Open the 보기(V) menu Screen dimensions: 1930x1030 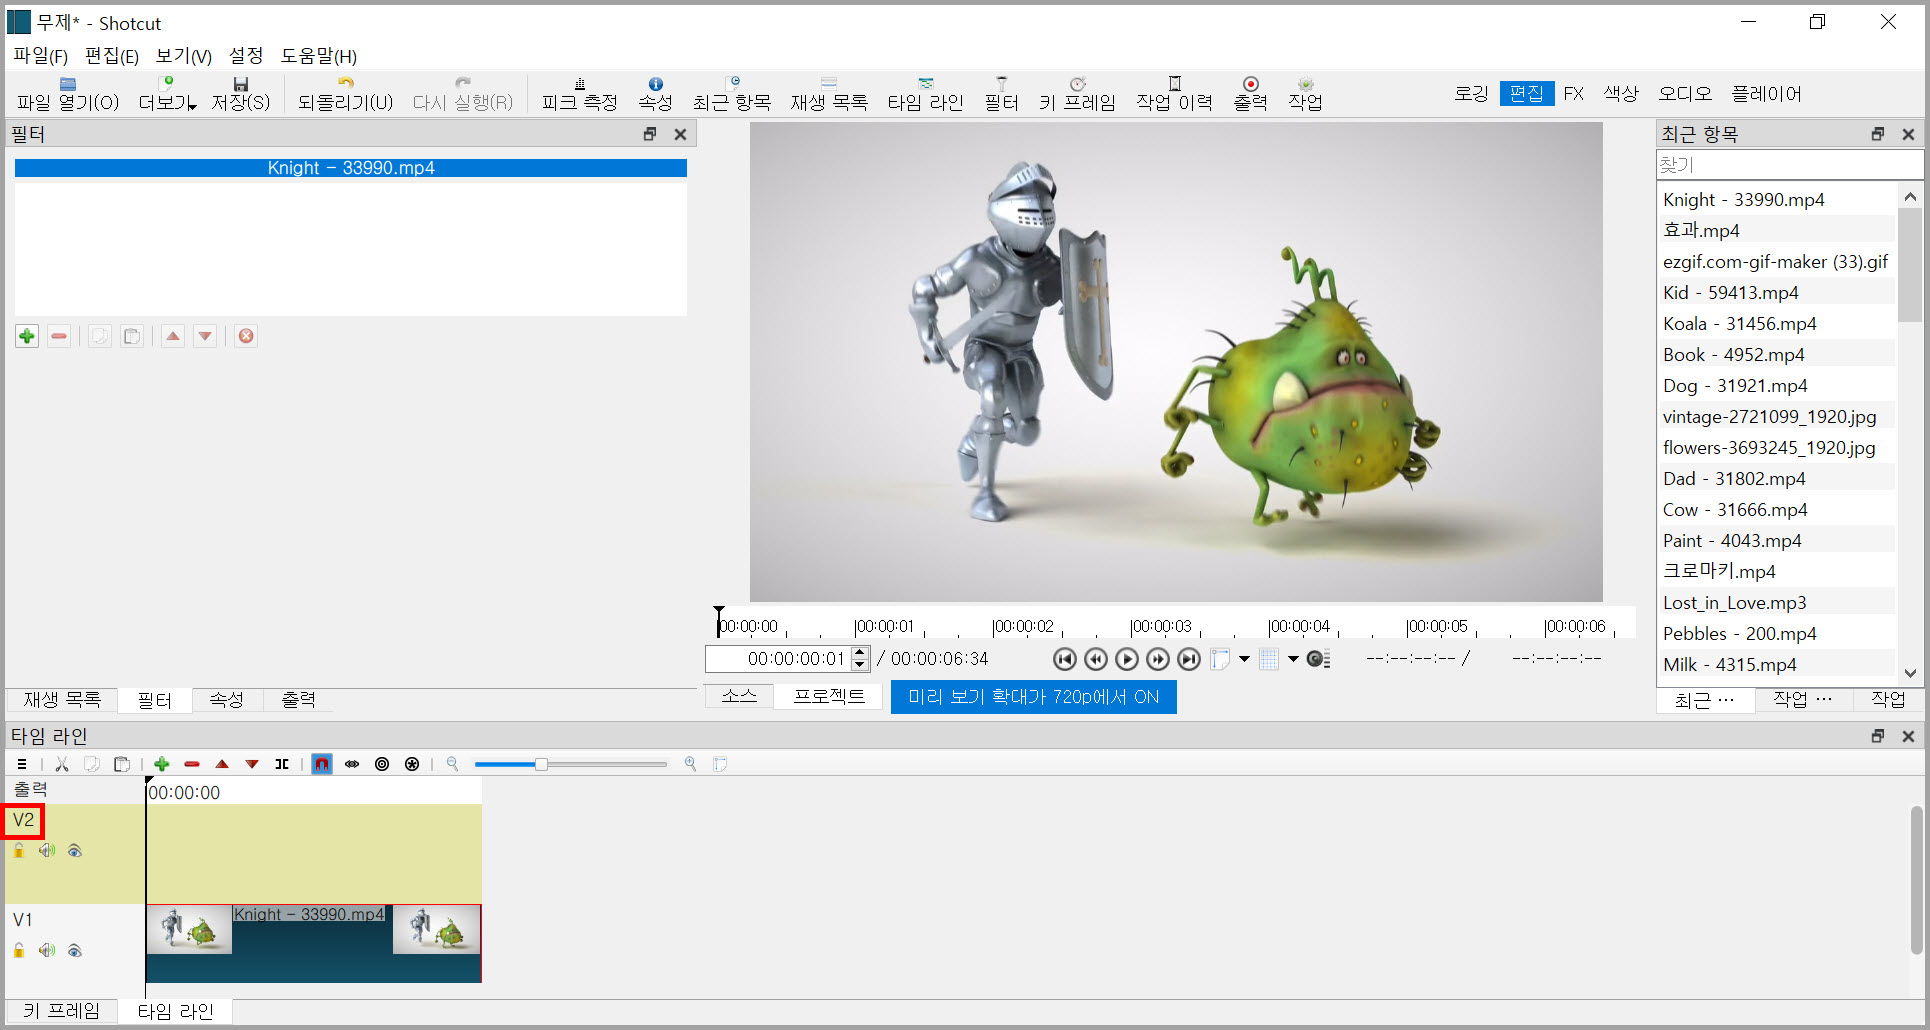[x=183, y=56]
